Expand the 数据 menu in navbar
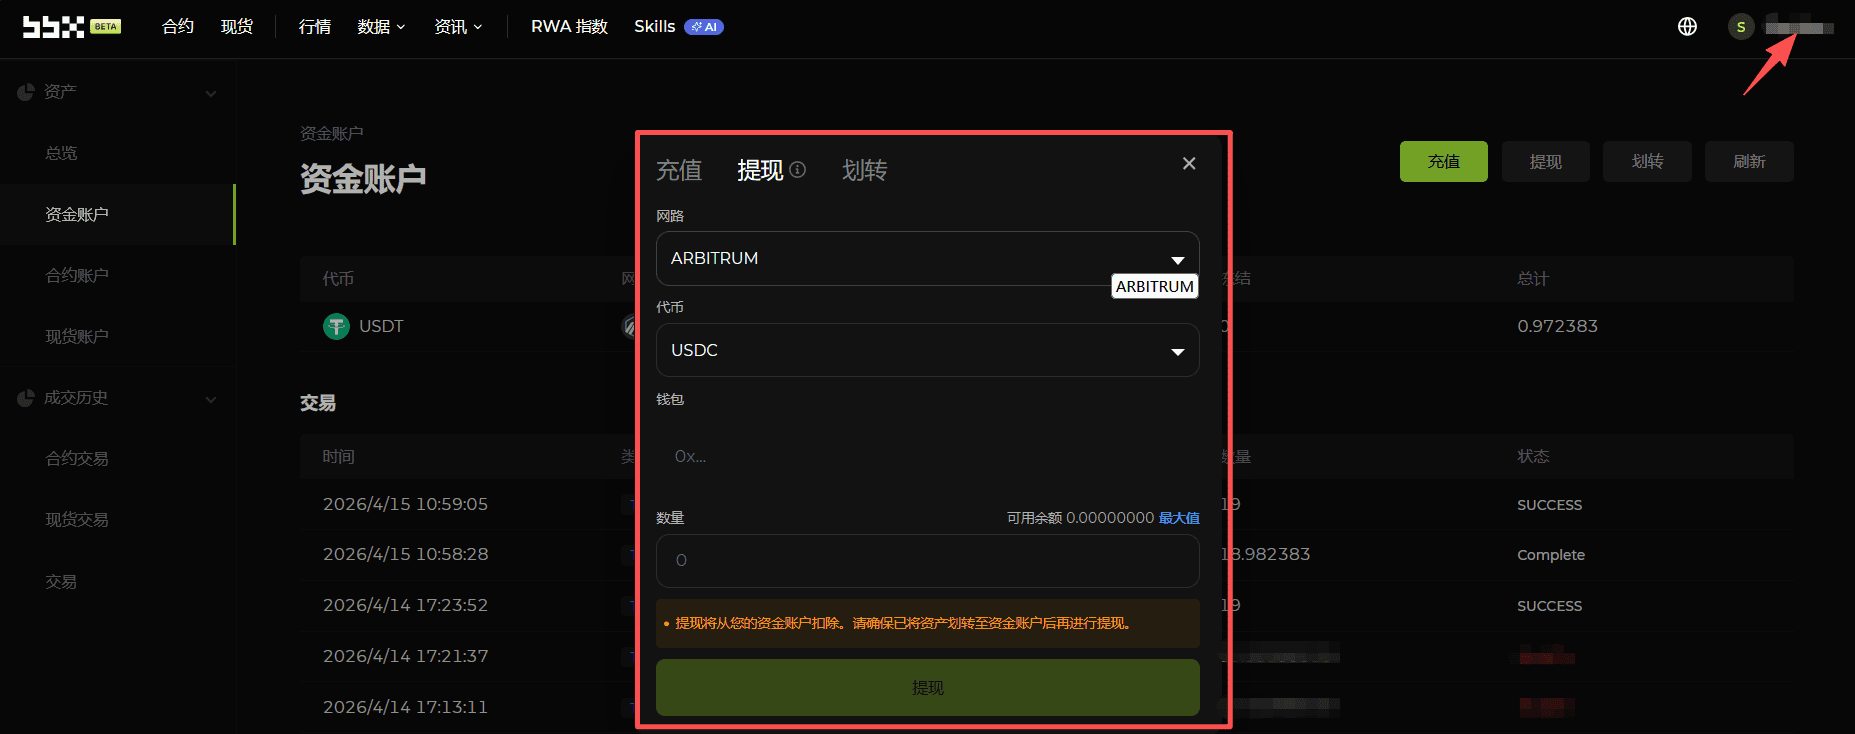 pos(381,27)
